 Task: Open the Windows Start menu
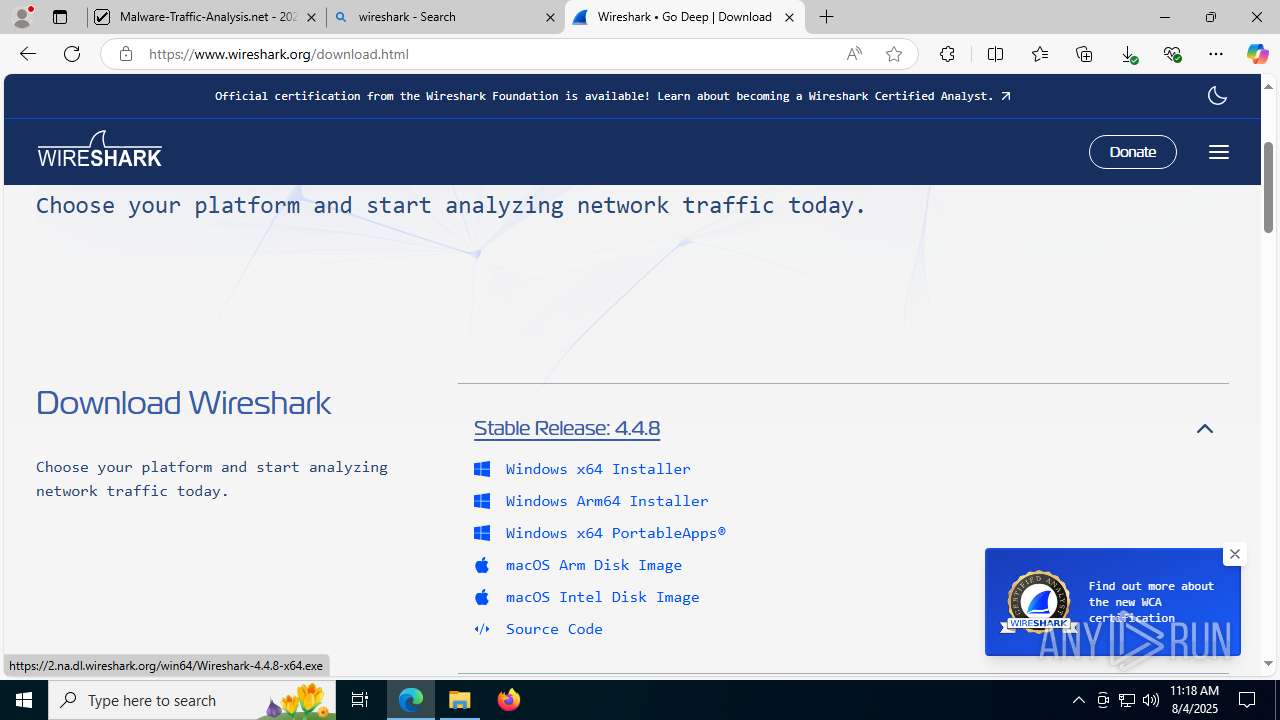point(24,700)
